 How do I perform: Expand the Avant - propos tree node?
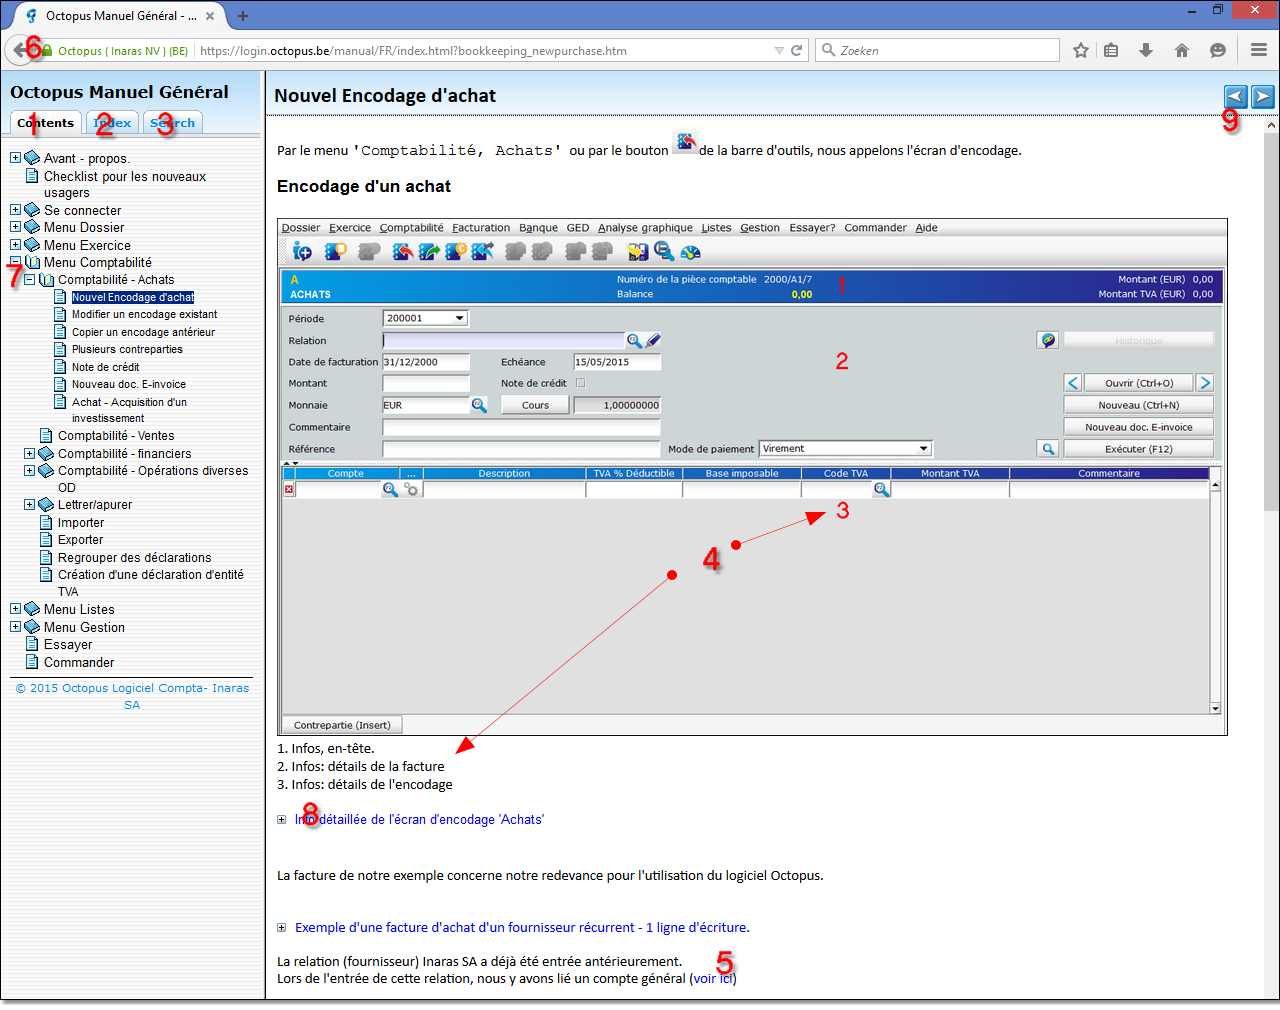[x=15, y=158]
